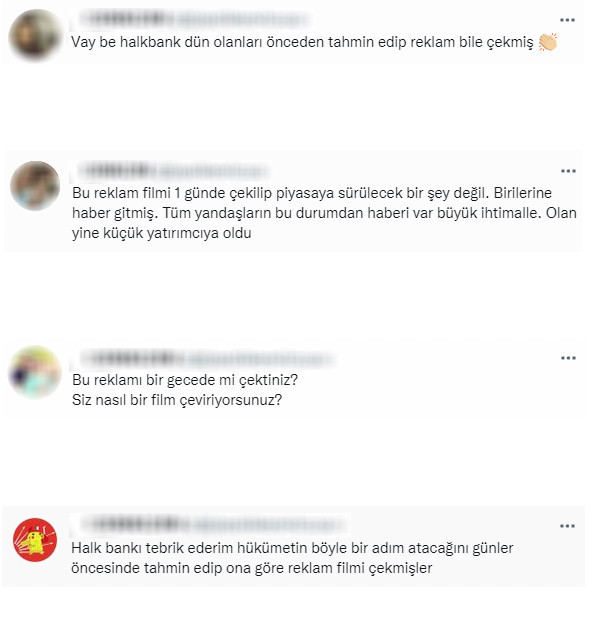The image size is (605, 632).
Task: Open more menu on 'Bu reklamı bir gecede' tweet
Action: point(568,358)
